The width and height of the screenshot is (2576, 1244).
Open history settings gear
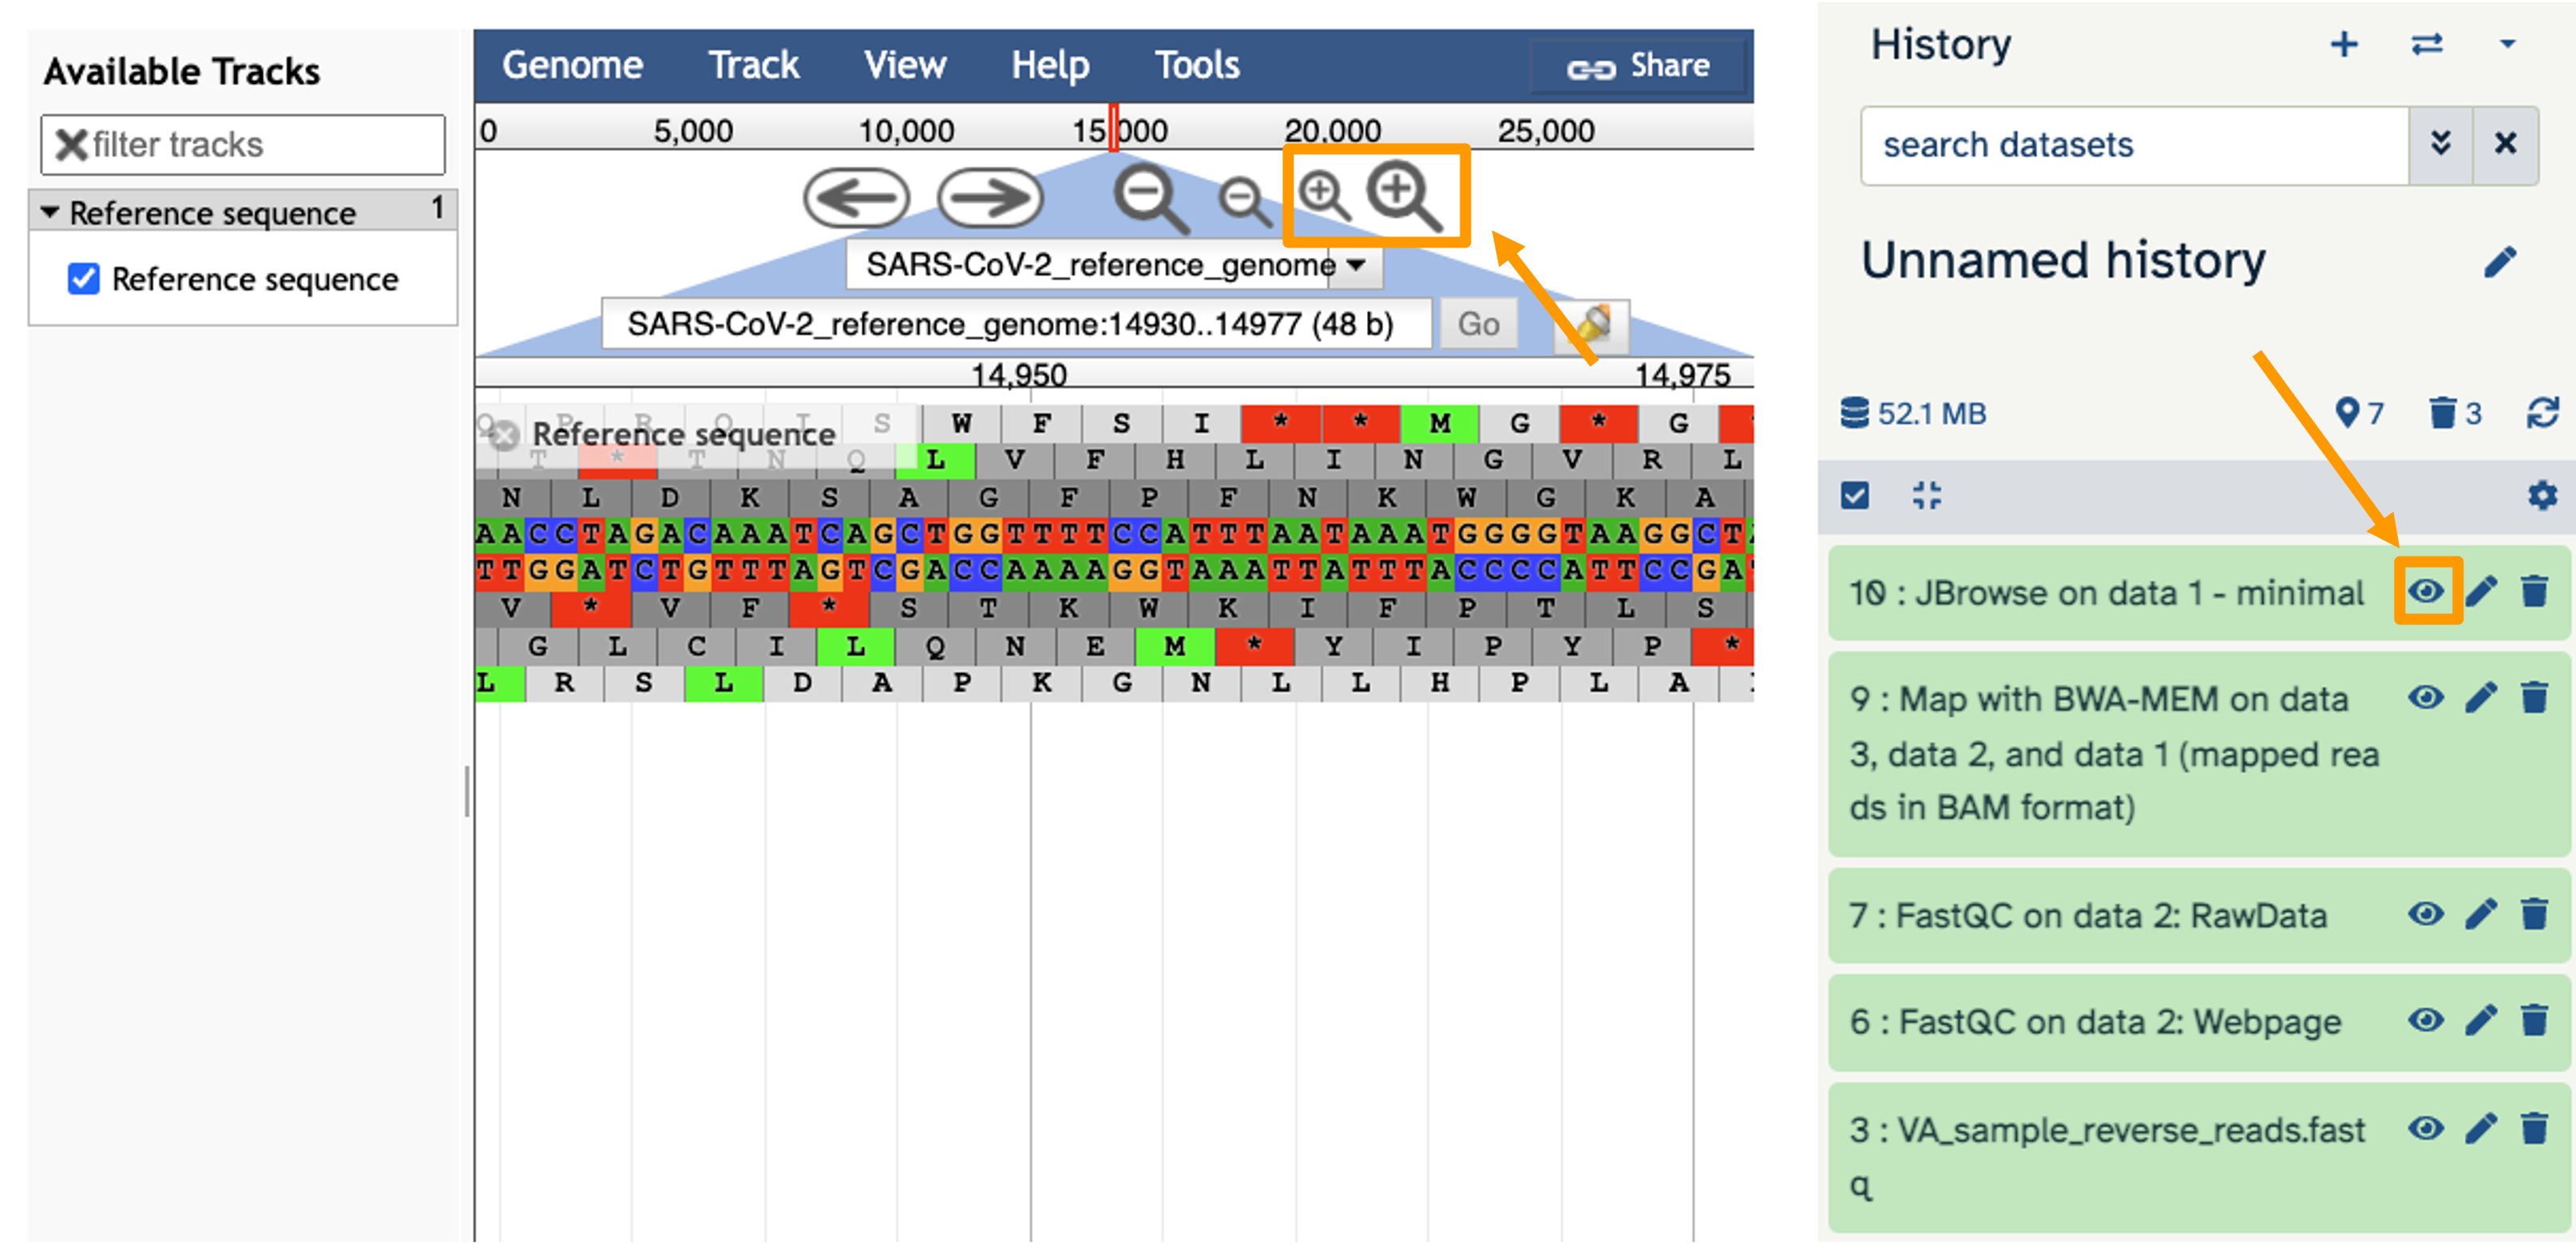pyautogui.click(x=2542, y=495)
